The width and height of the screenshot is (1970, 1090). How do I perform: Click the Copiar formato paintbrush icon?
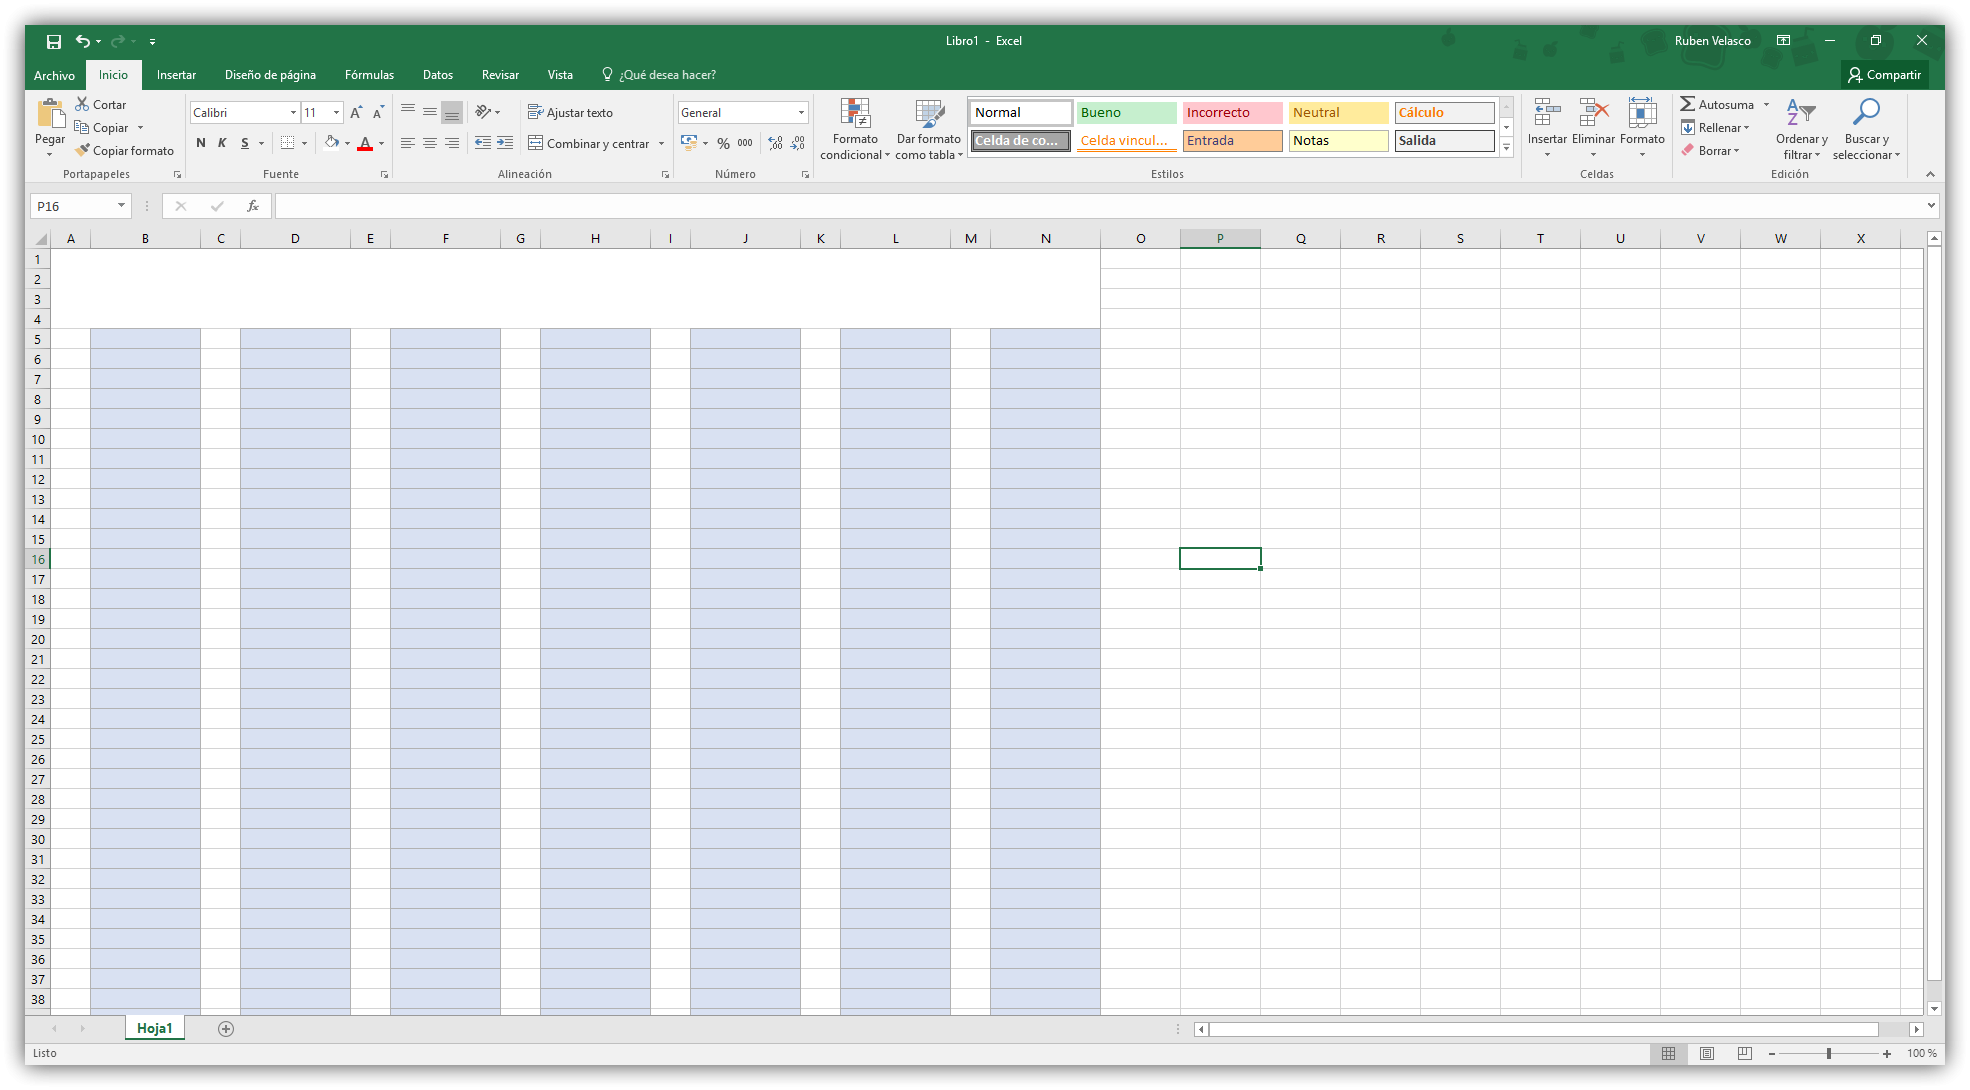click(83, 151)
